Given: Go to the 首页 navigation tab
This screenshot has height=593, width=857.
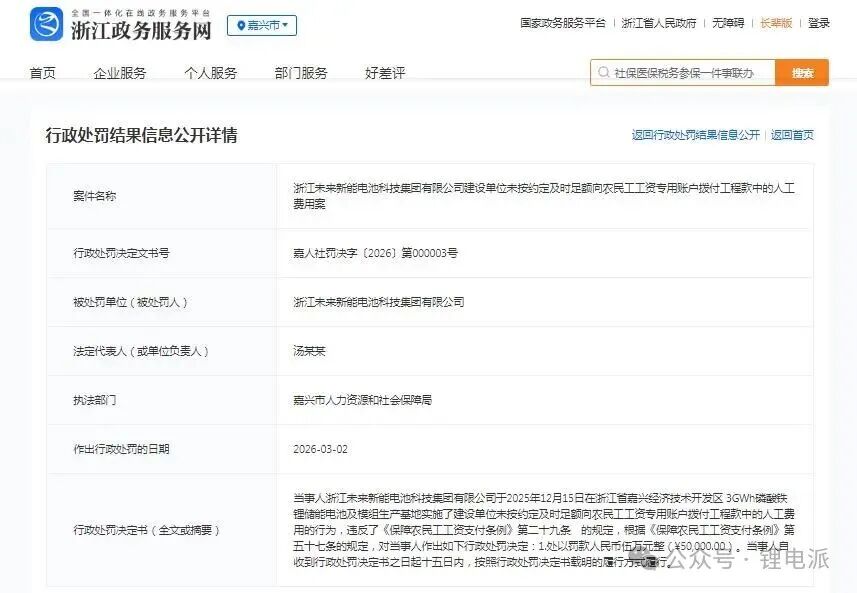Looking at the screenshot, I should tap(43, 73).
